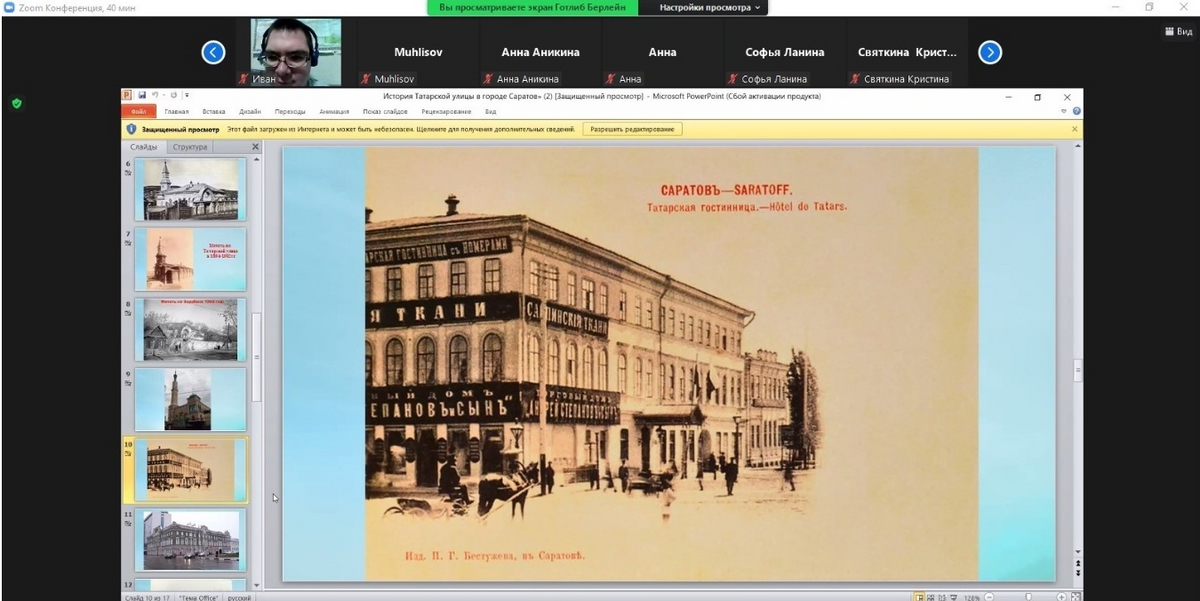Click Софья Ланина's muted microphone icon
The width and height of the screenshot is (1200, 601).
pos(733,79)
